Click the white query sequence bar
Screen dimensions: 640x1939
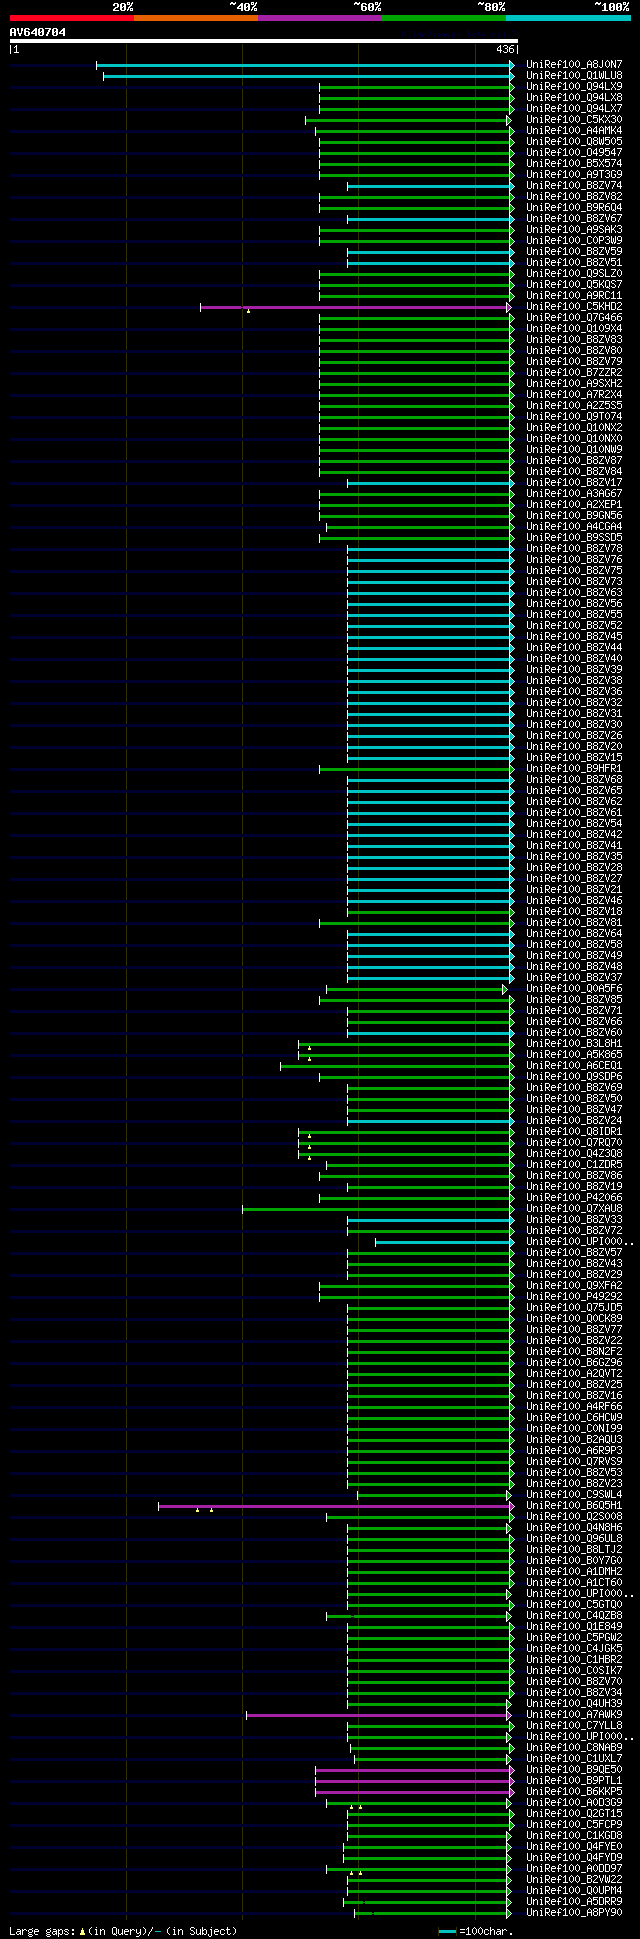(264, 41)
